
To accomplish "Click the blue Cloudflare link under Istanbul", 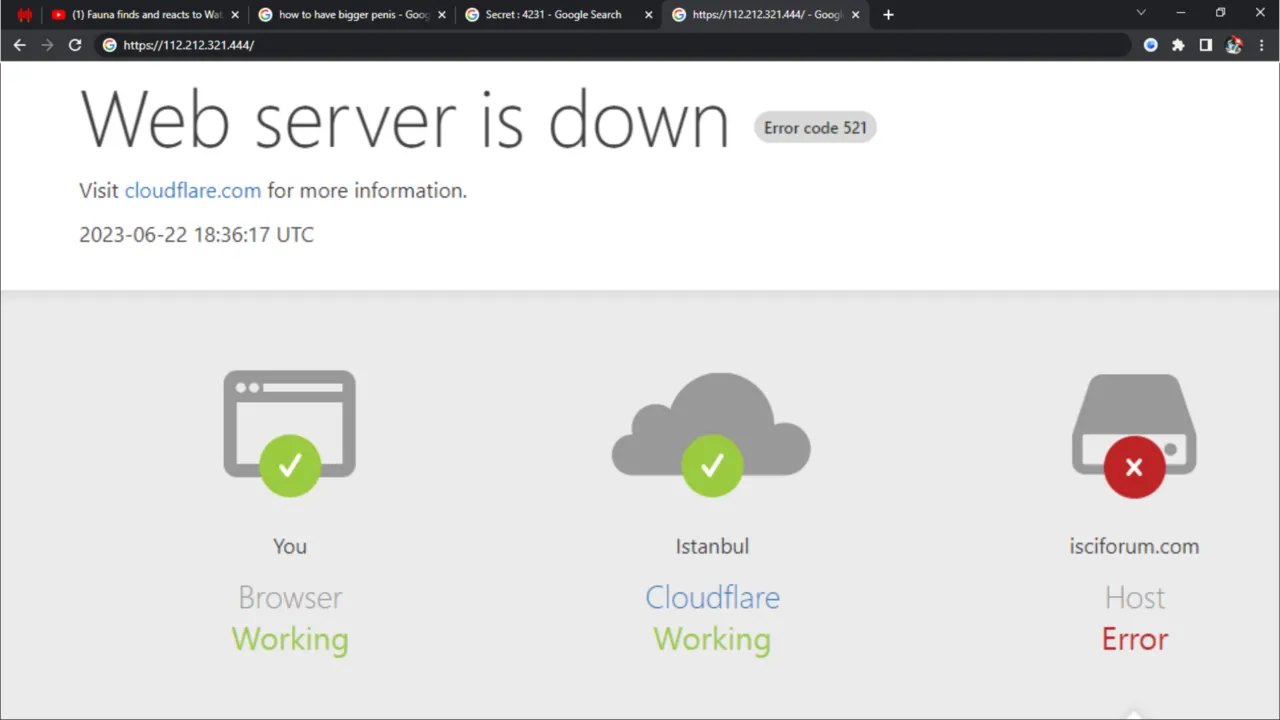I will (712, 597).
